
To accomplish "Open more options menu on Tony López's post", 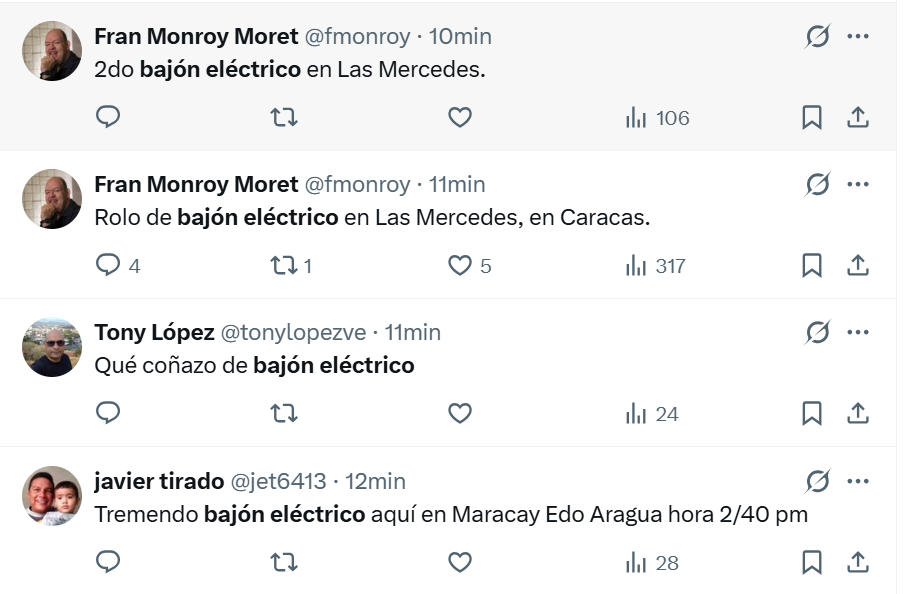I will (857, 332).
